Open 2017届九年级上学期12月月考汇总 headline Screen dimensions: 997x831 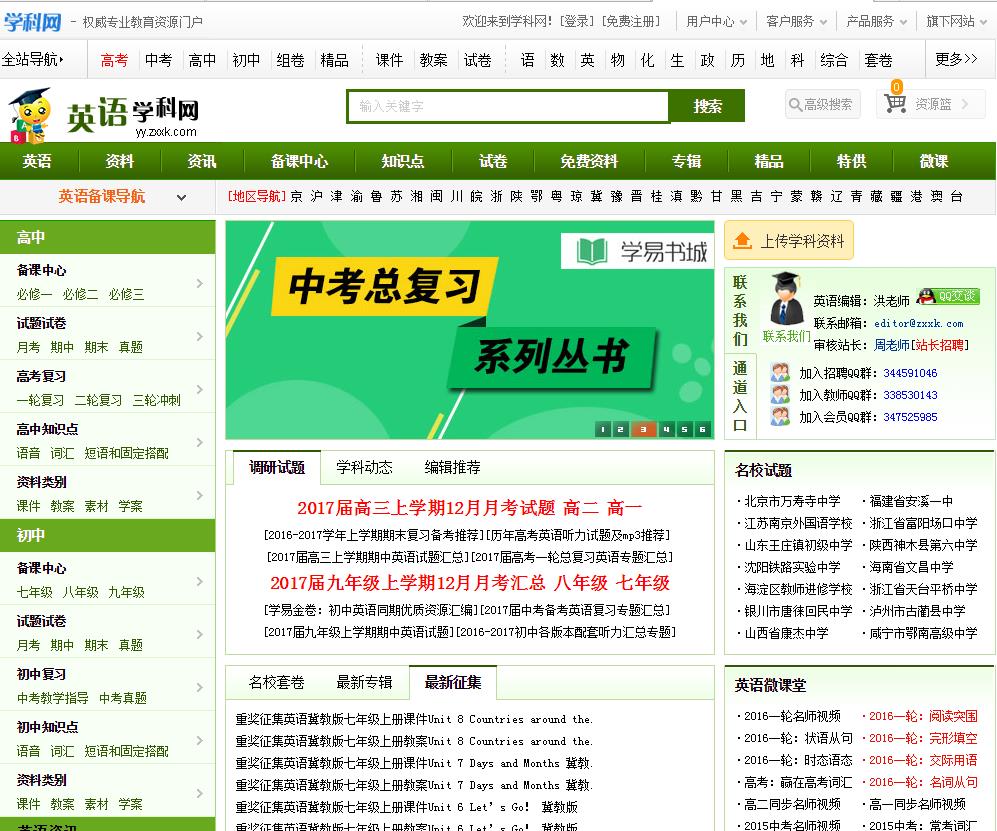pos(408,582)
